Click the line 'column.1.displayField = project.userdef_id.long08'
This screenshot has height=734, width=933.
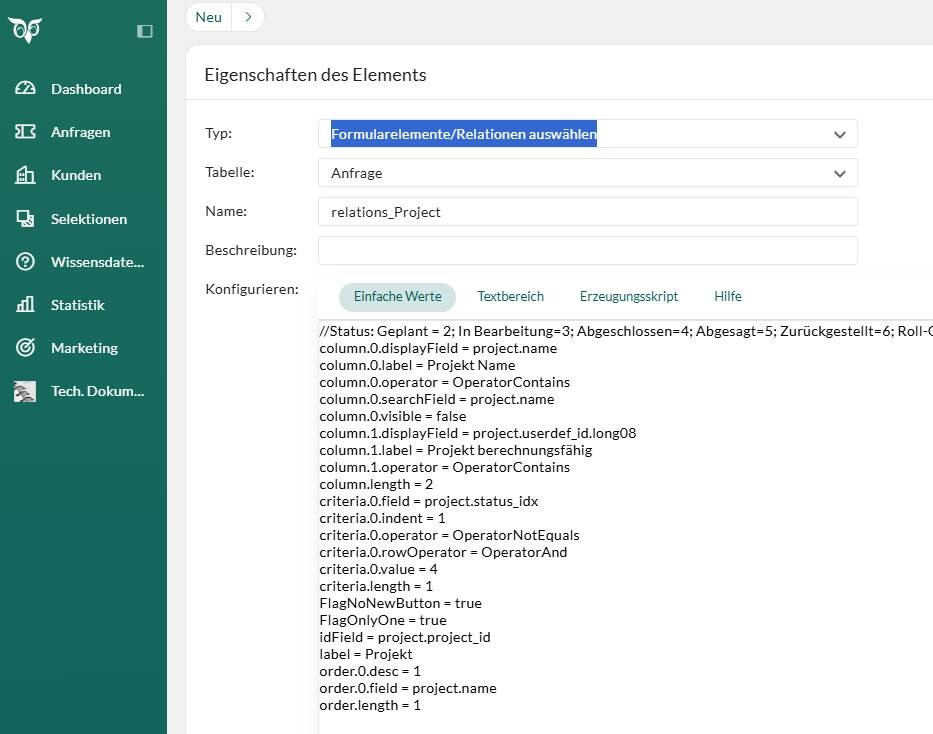point(478,433)
